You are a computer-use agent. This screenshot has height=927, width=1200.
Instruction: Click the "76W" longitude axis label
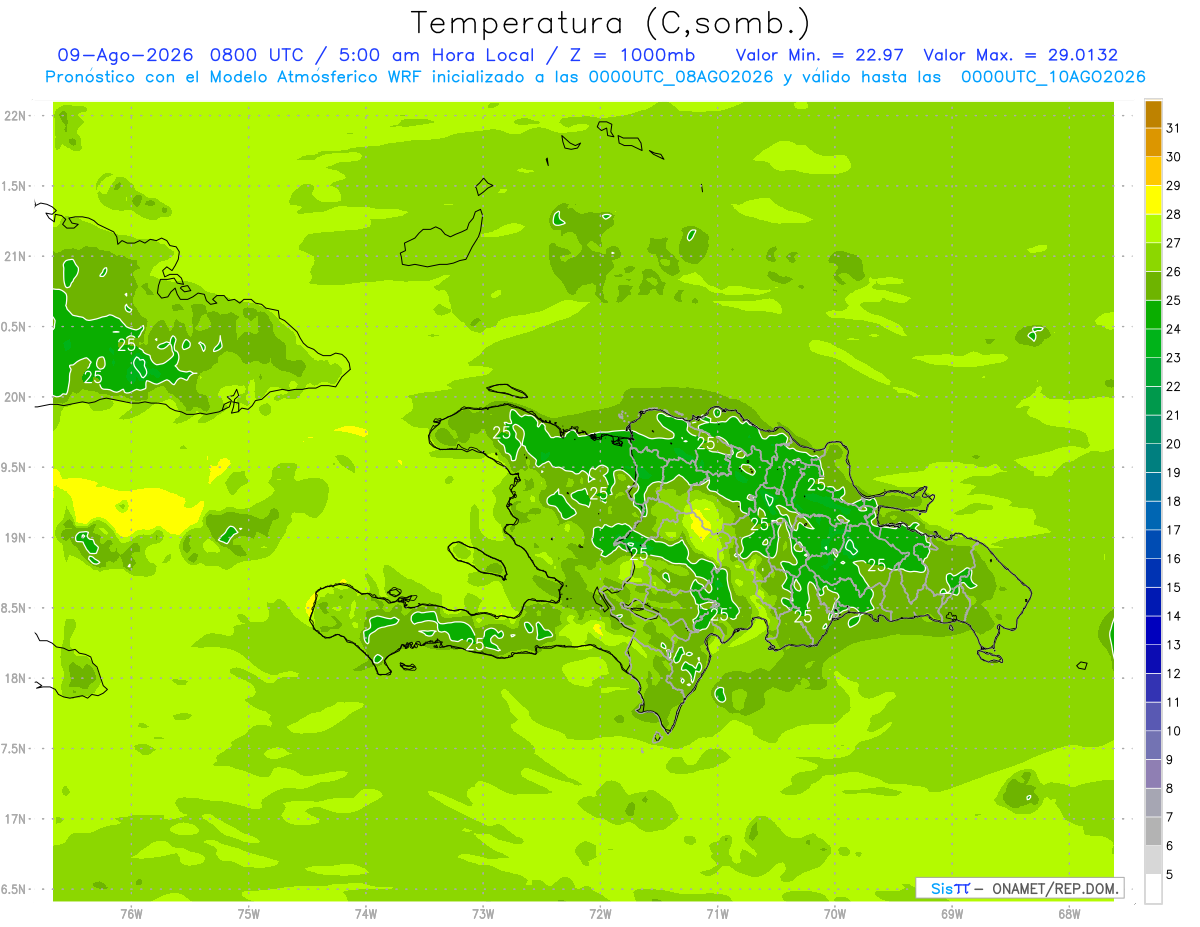pos(131,913)
